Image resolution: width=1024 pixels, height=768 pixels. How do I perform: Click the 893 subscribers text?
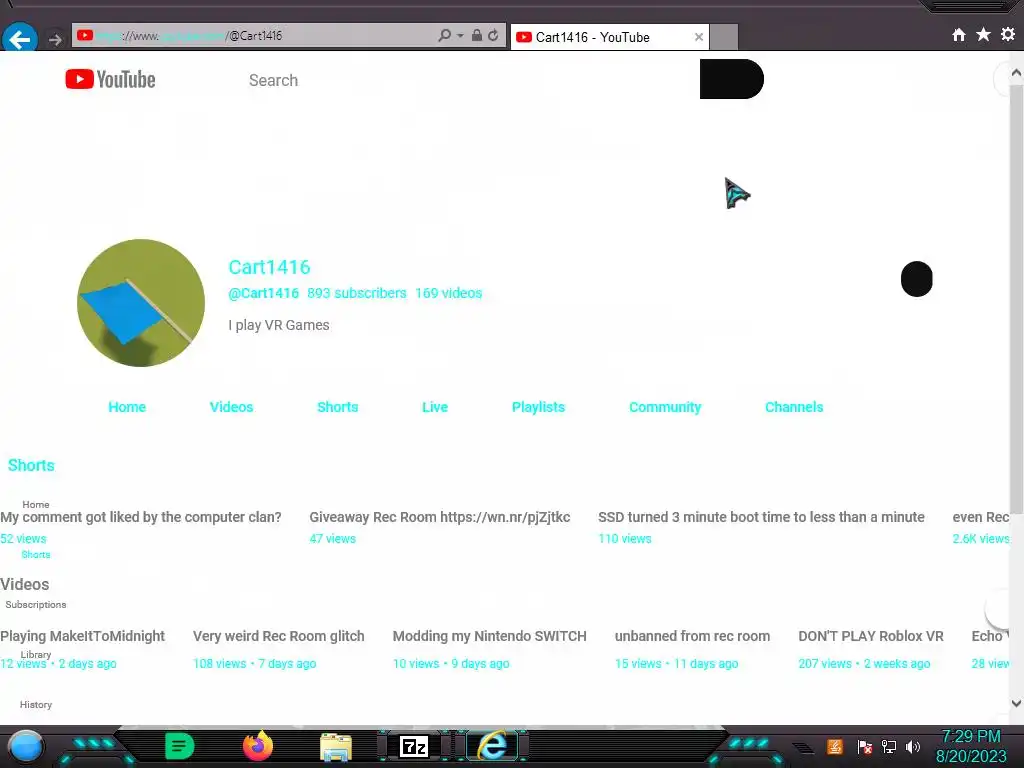pos(357,293)
